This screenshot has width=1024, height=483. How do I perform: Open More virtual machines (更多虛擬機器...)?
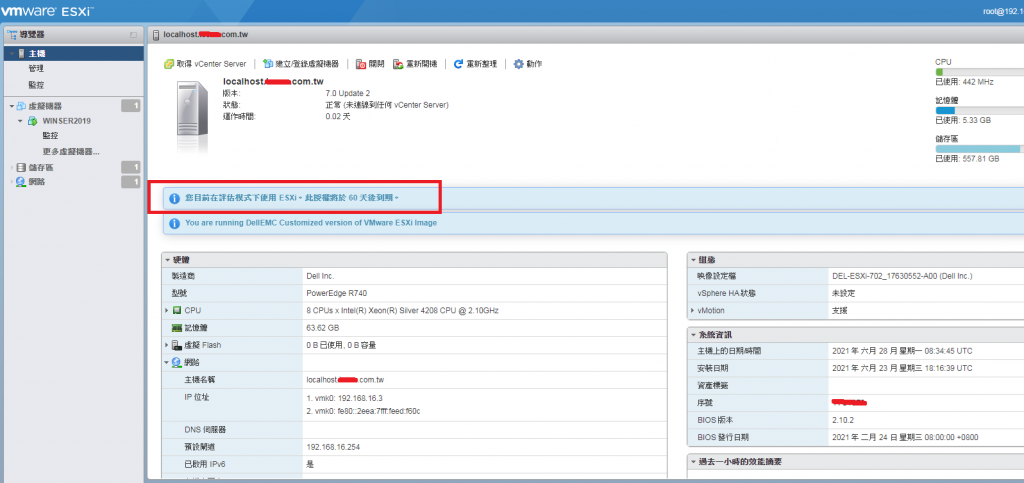71,151
